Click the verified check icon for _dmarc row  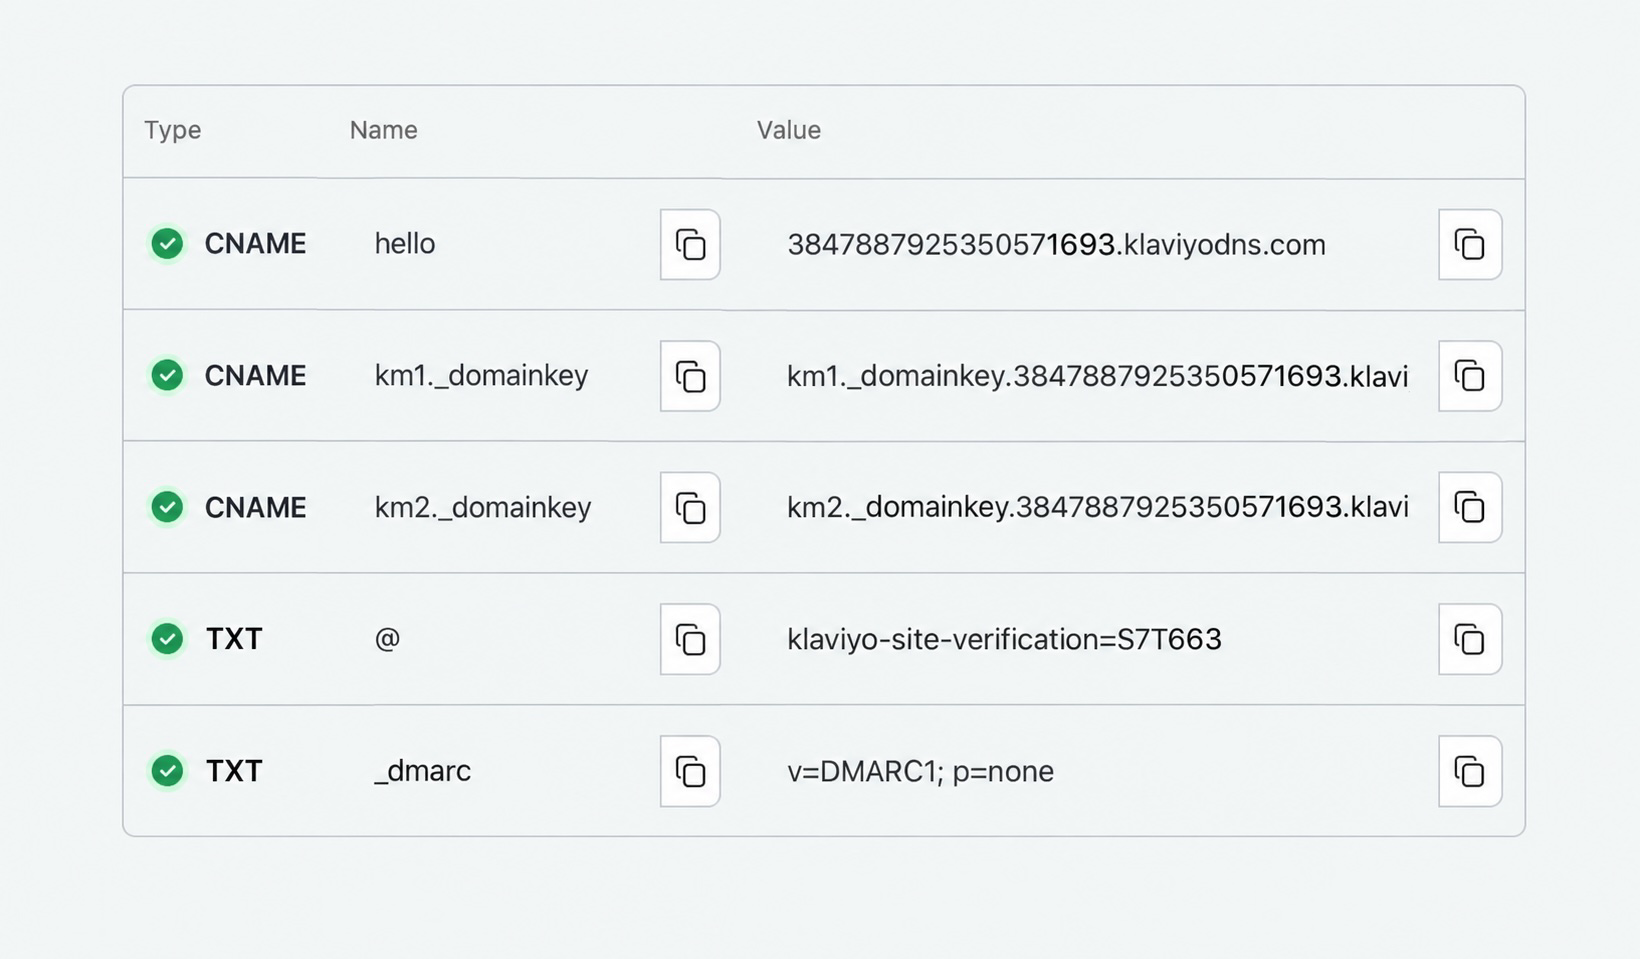click(x=167, y=770)
